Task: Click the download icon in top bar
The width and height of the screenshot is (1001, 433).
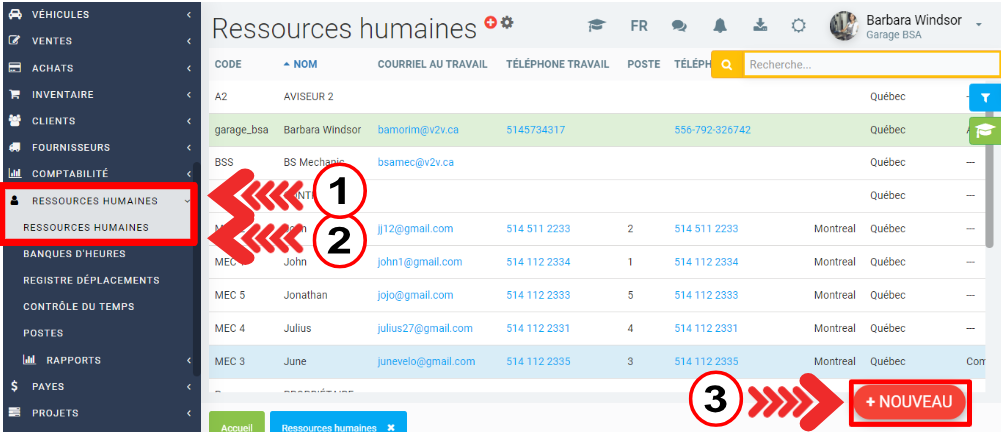Action: coord(760,26)
